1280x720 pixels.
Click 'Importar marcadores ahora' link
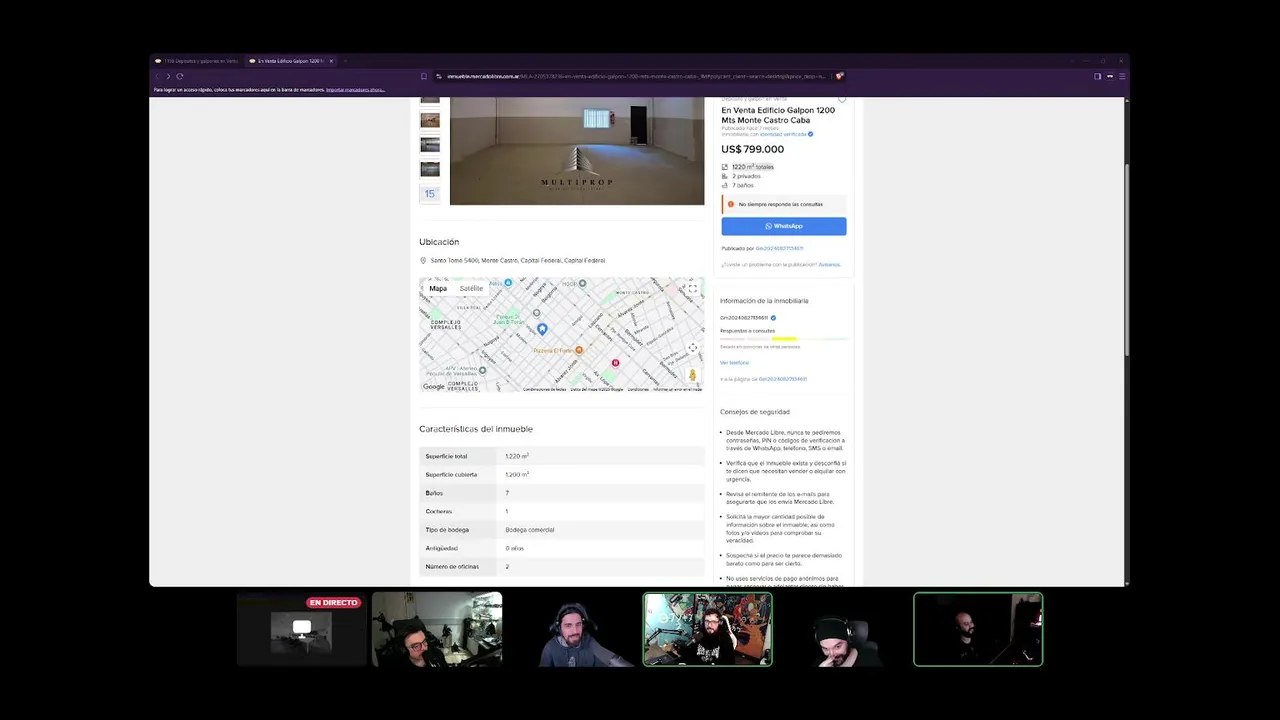point(355,90)
